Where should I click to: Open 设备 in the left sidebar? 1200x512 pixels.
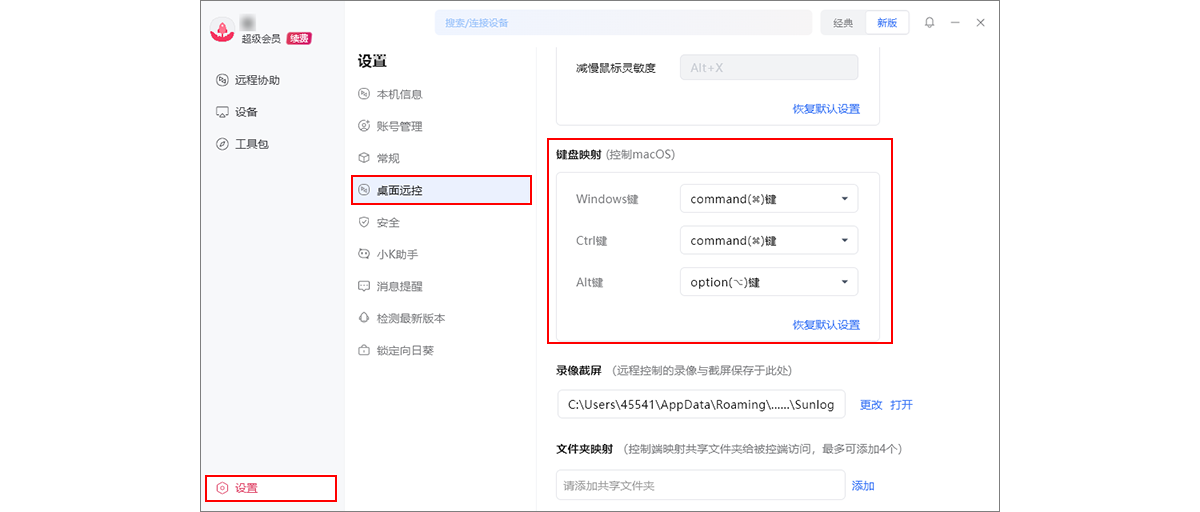(246, 112)
